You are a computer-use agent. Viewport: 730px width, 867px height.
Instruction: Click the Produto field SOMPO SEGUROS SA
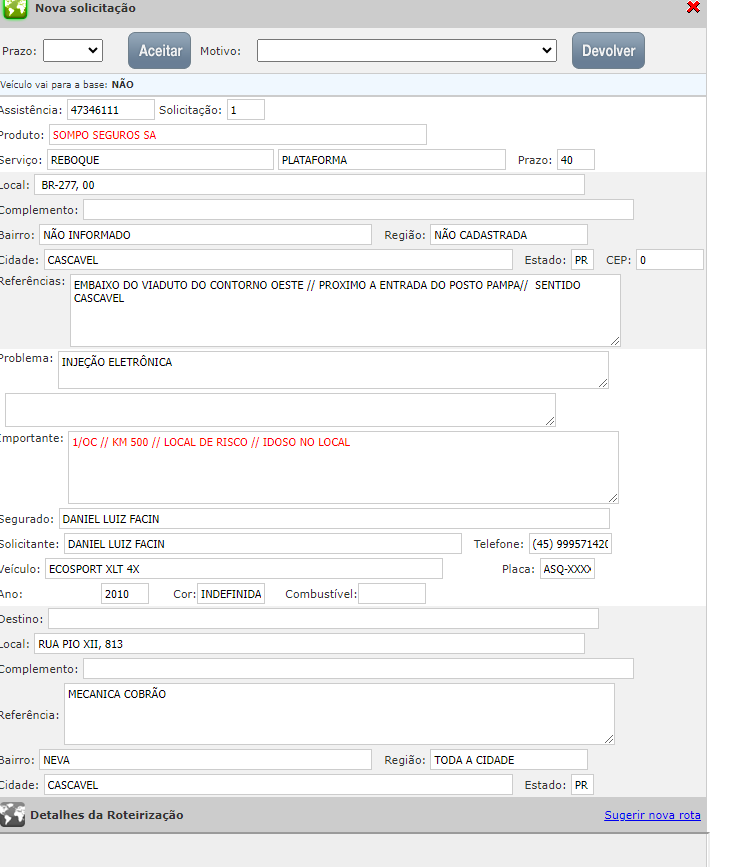(x=238, y=135)
